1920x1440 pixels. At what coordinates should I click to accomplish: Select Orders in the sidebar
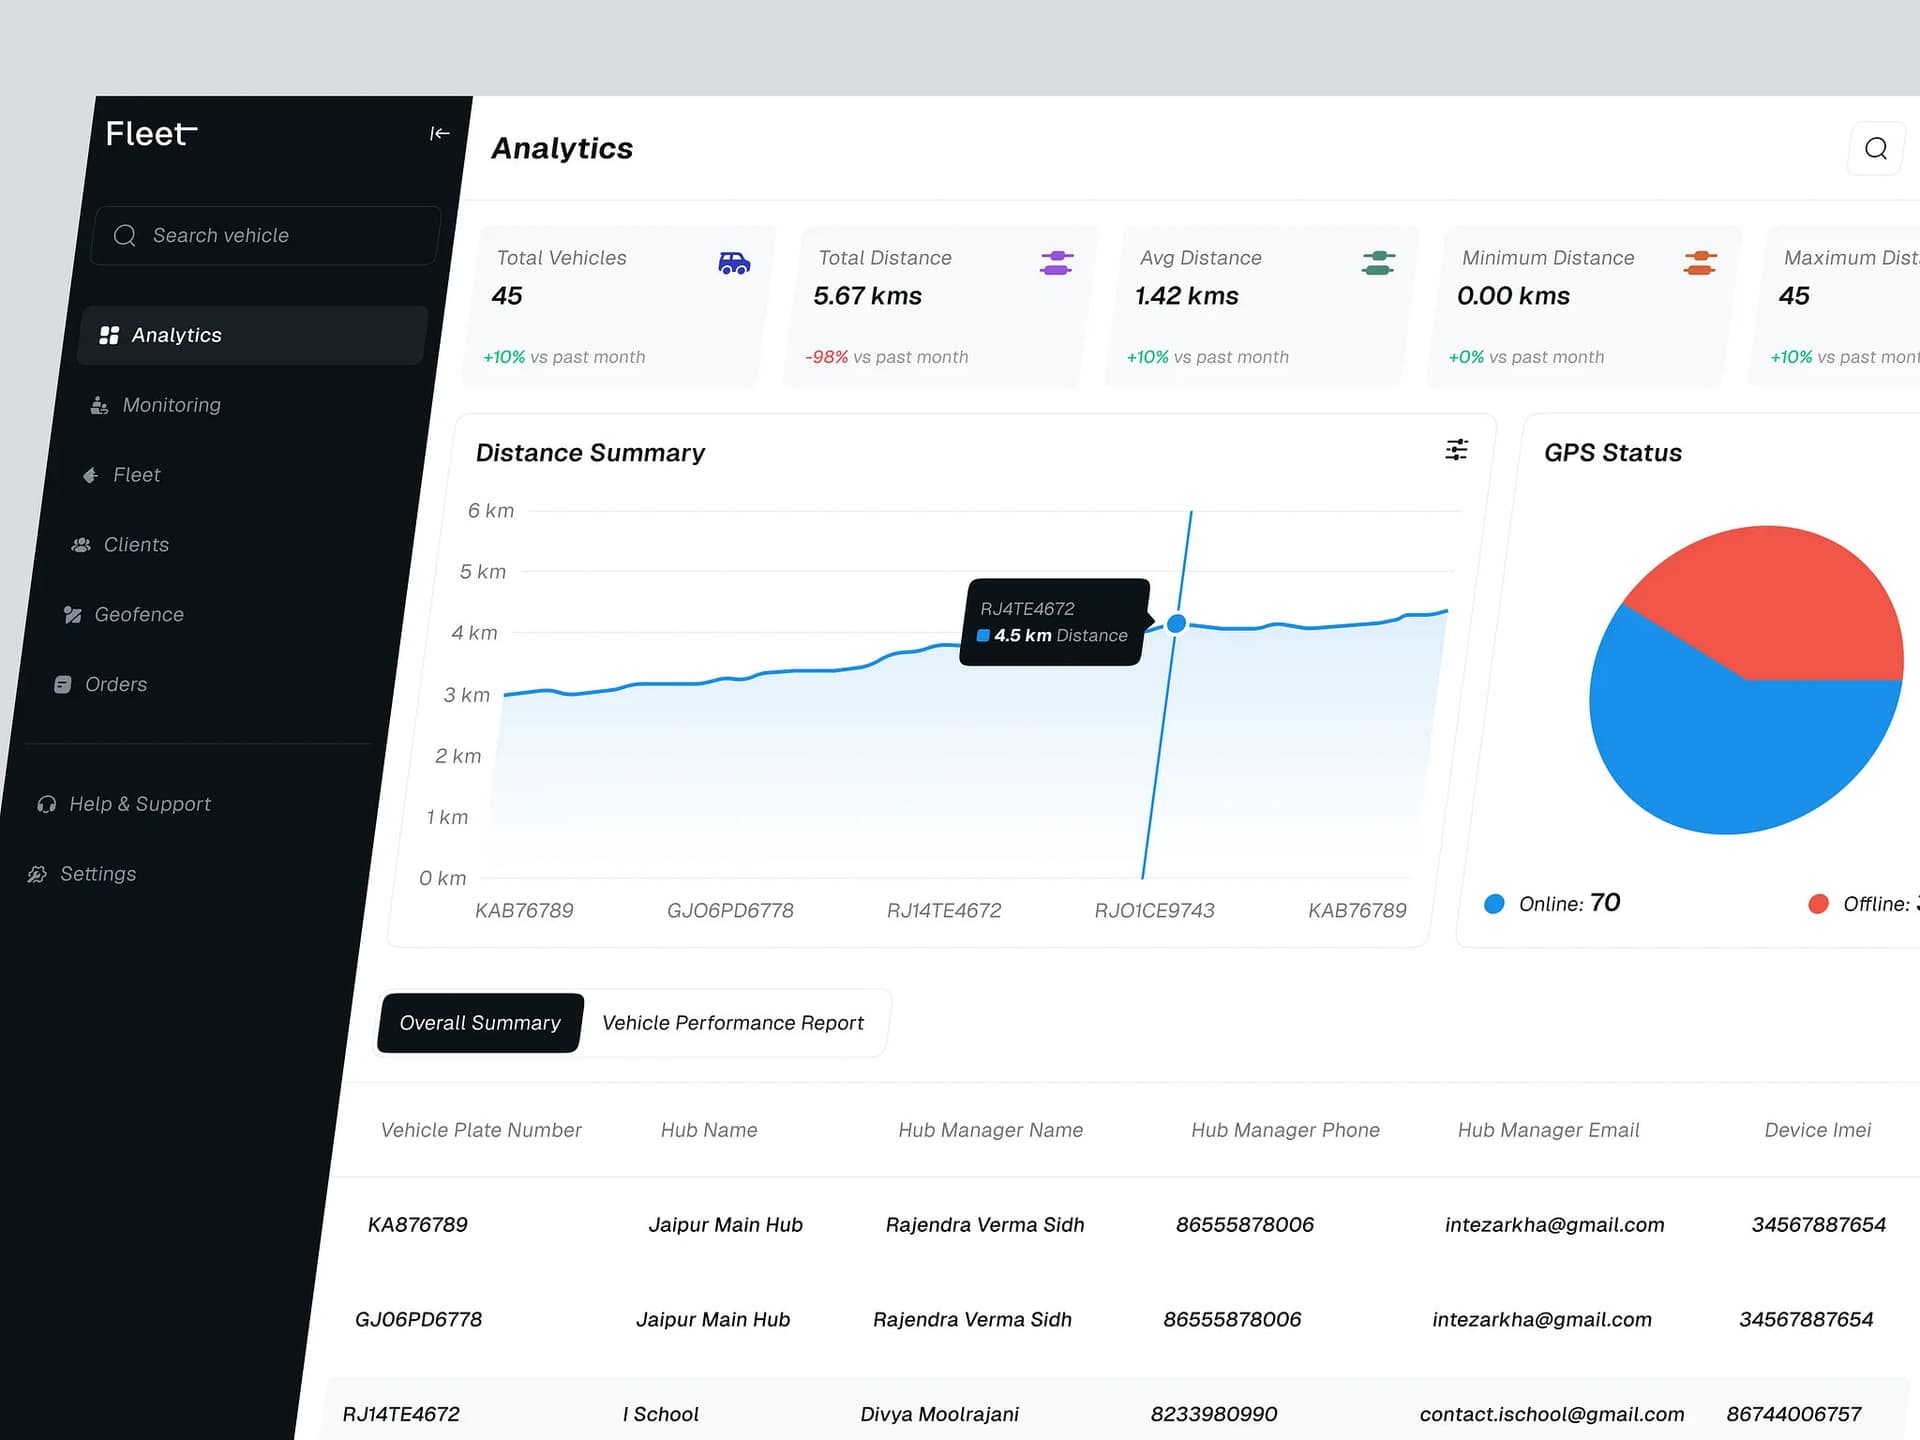point(116,685)
